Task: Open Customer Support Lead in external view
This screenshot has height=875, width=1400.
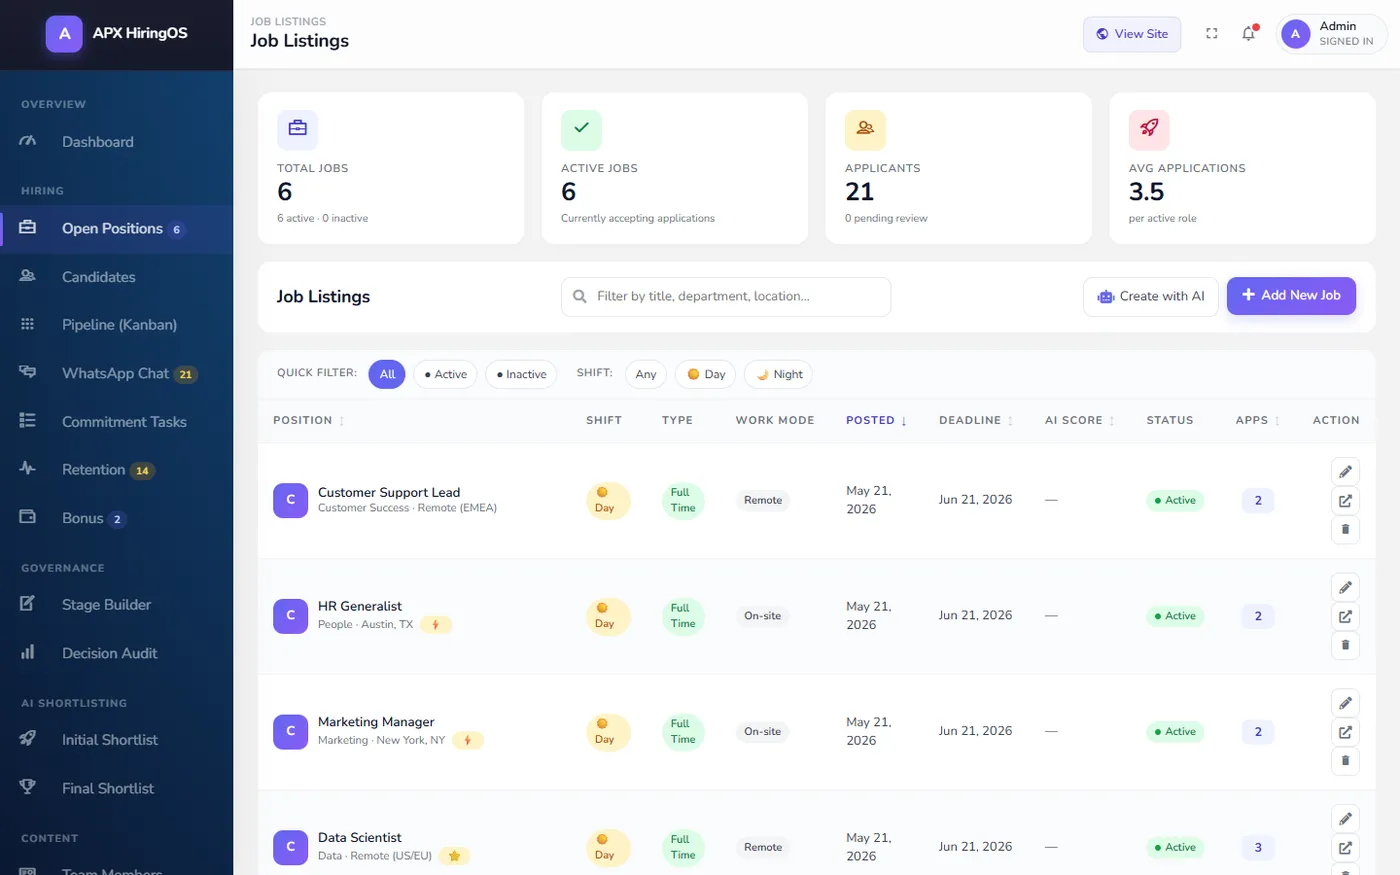Action: click(1345, 501)
